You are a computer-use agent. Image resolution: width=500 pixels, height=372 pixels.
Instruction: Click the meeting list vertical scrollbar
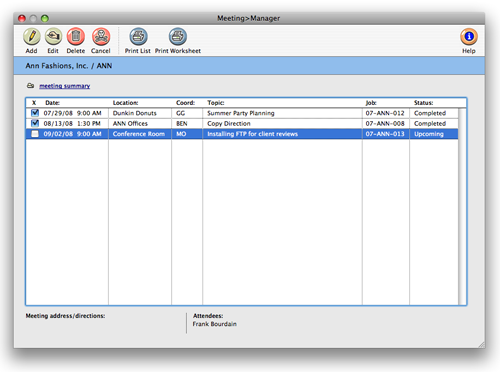[462, 207]
